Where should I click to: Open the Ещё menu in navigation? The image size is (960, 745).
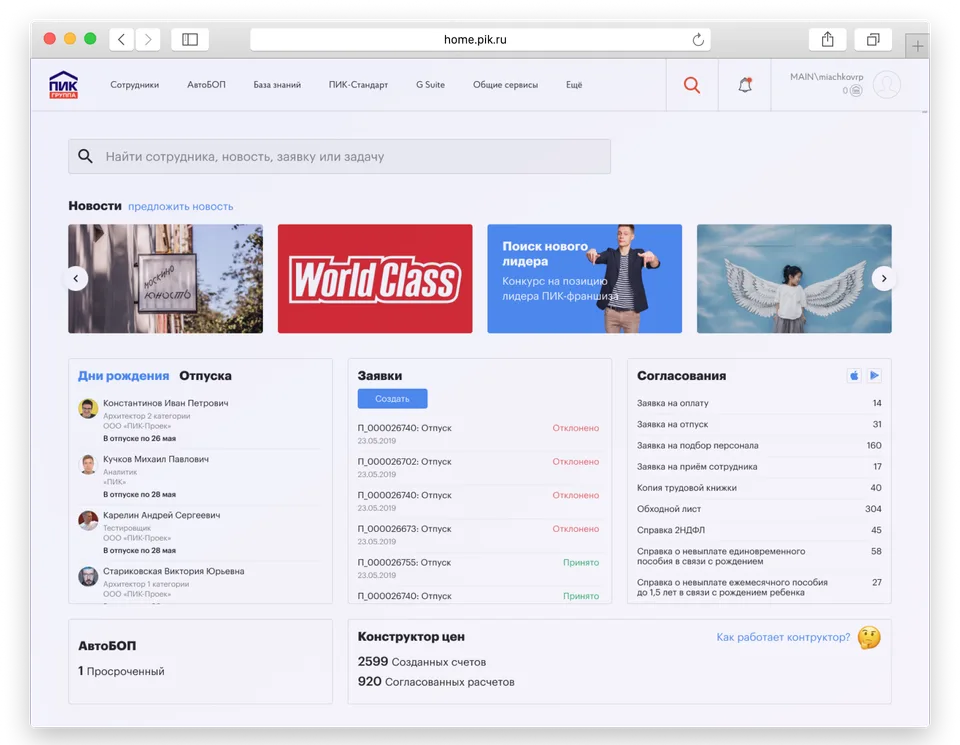(574, 85)
